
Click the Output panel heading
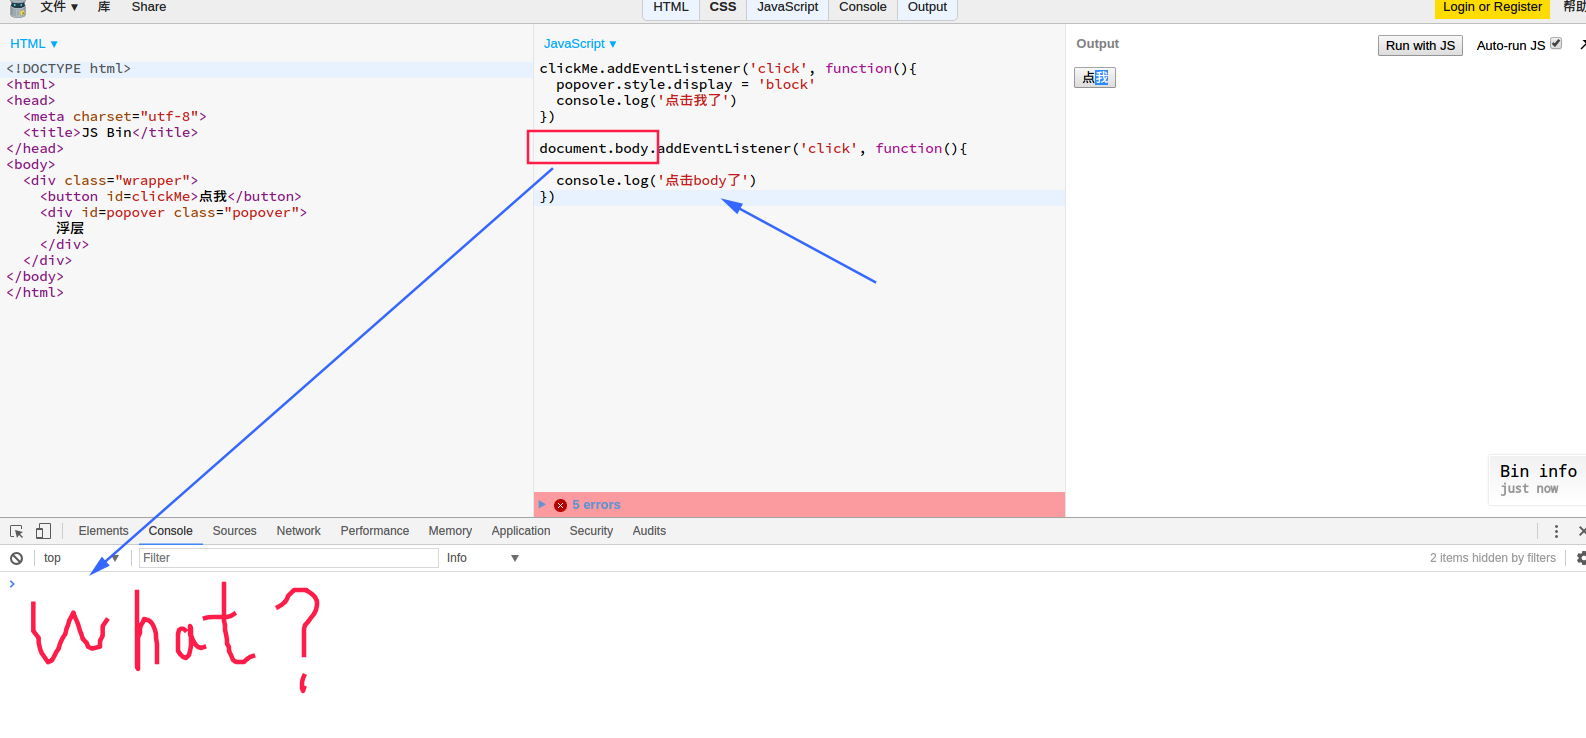(1097, 44)
